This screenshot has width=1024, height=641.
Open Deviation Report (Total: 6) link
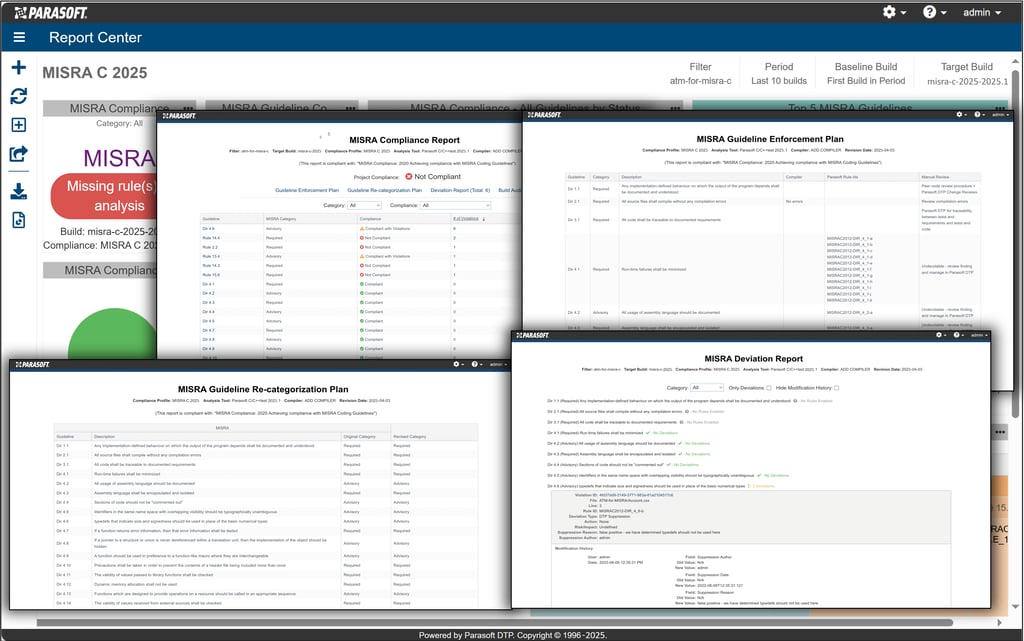point(460,190)
